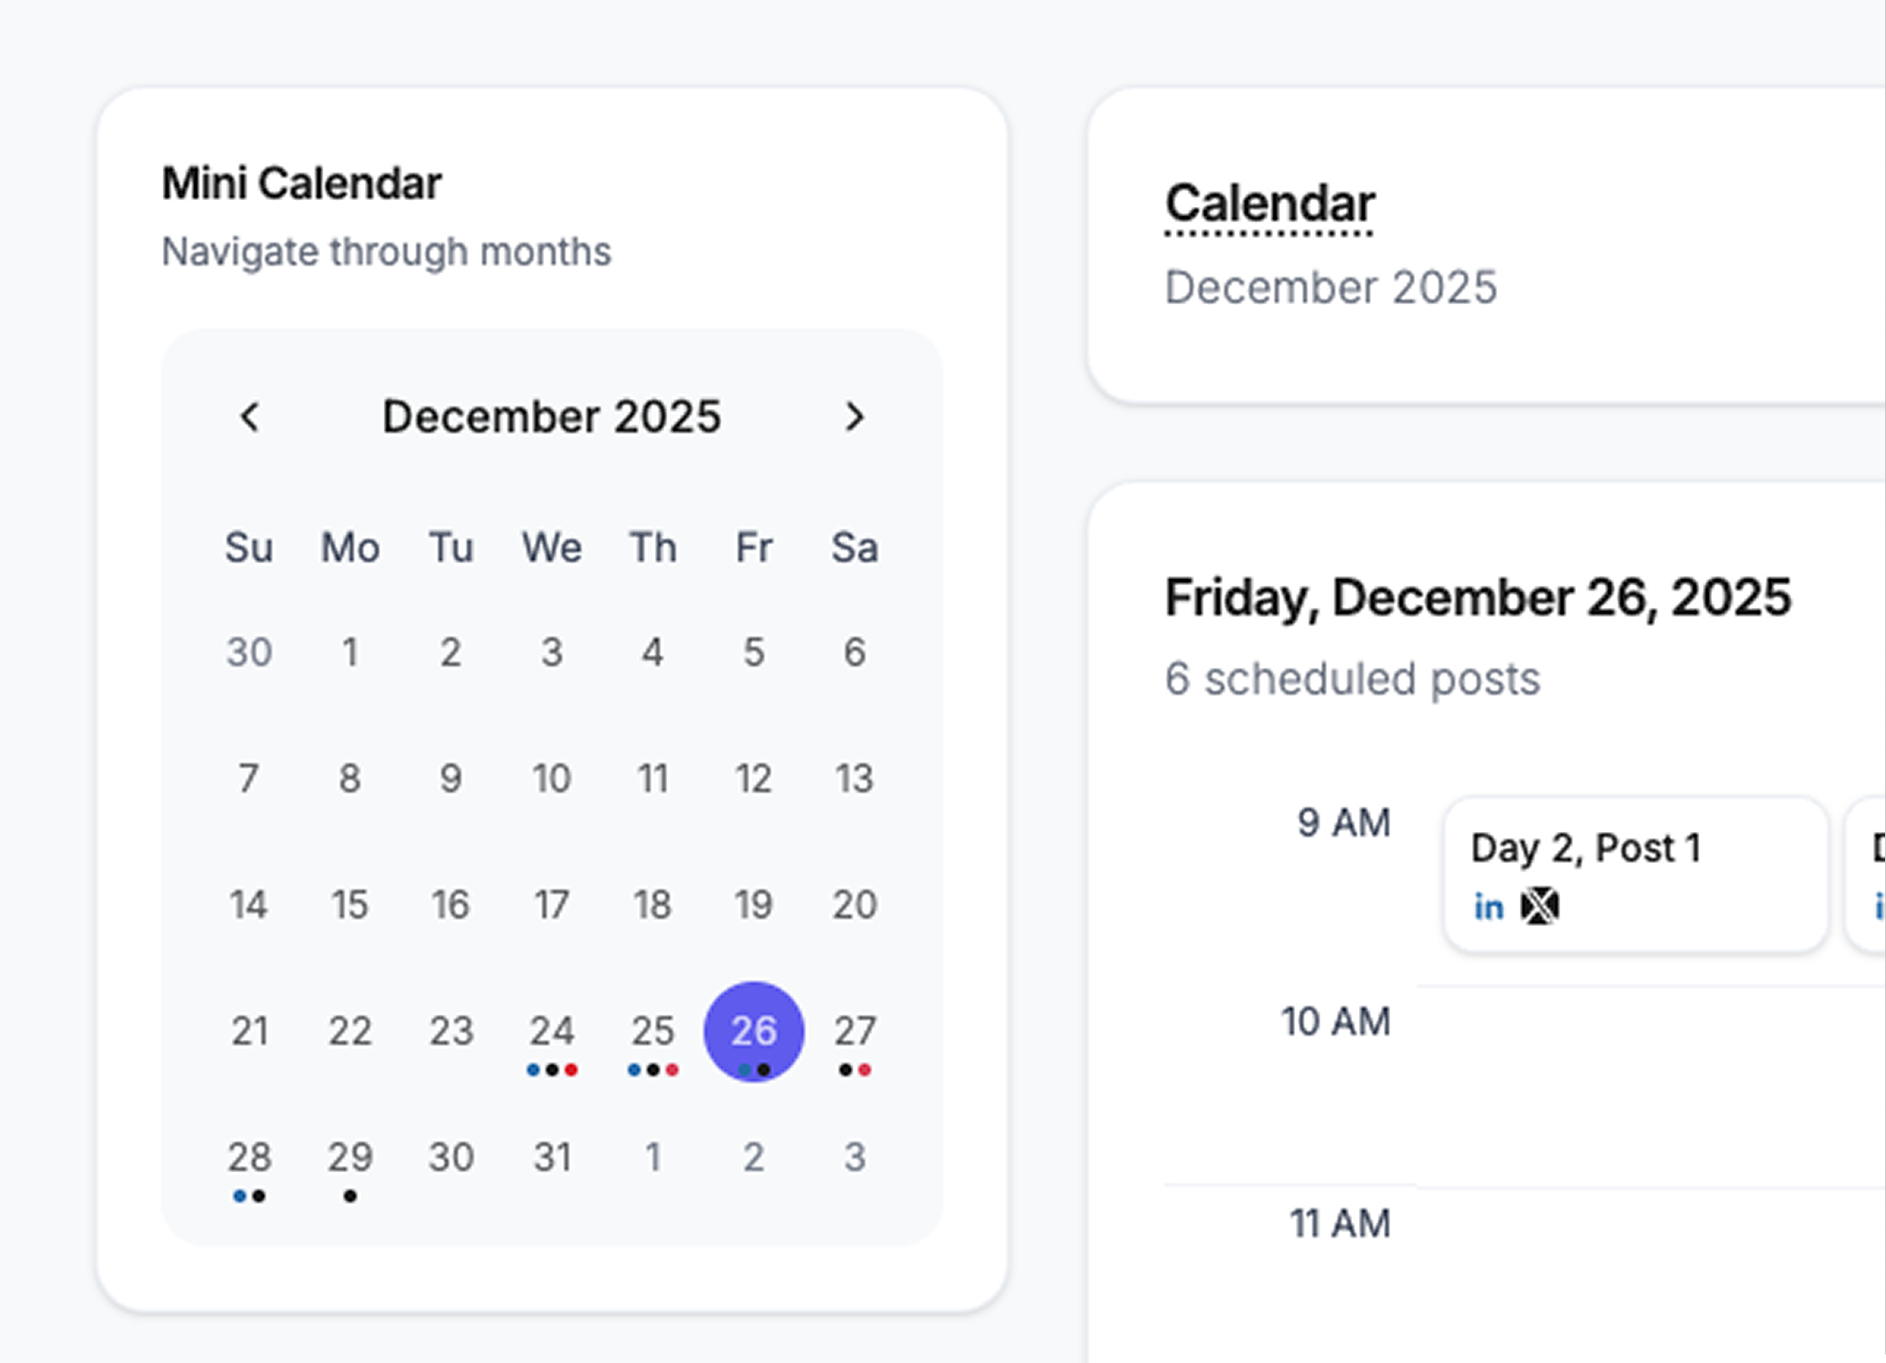Select December 24 in mini calendar
The width and height of the screenshot is (1886, 1363).
coord(552,1031)
